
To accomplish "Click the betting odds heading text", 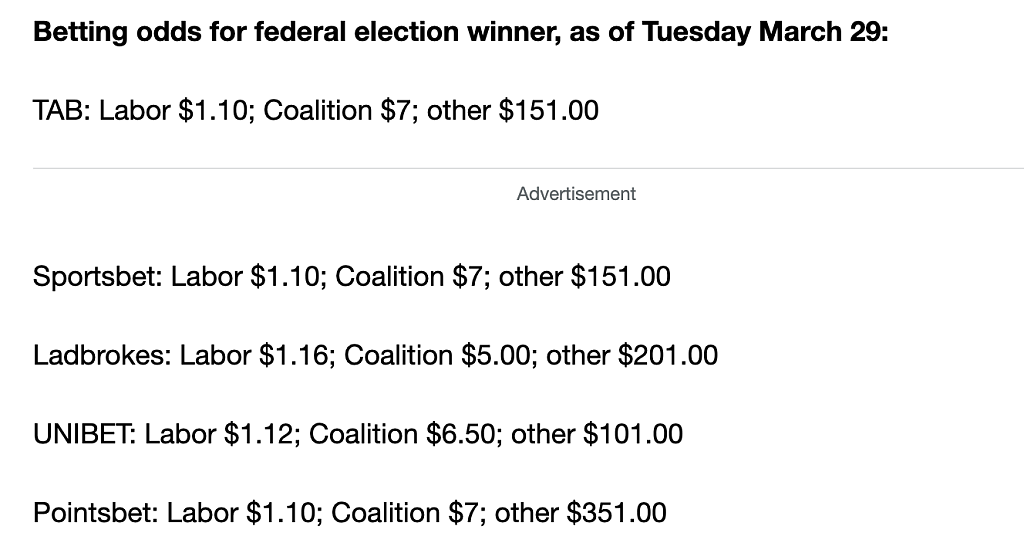I will pos(460,31).
